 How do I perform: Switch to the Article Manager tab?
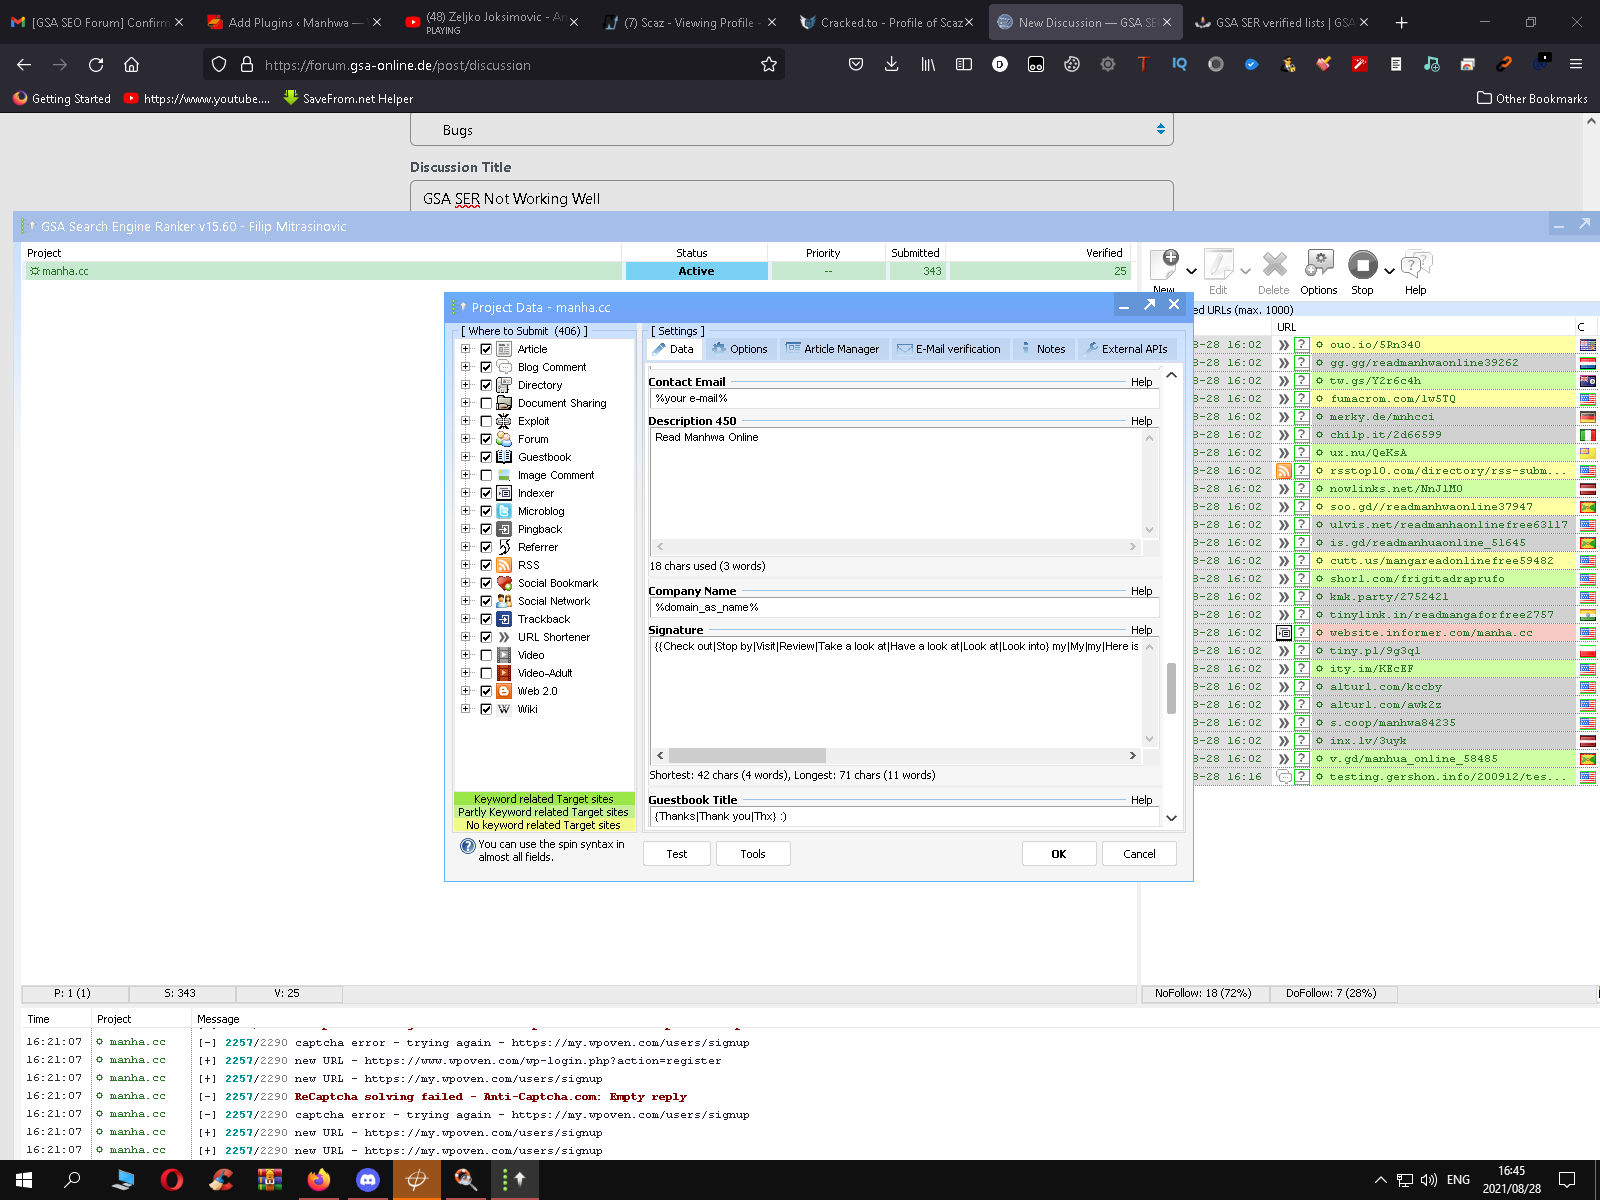point(833,349)
